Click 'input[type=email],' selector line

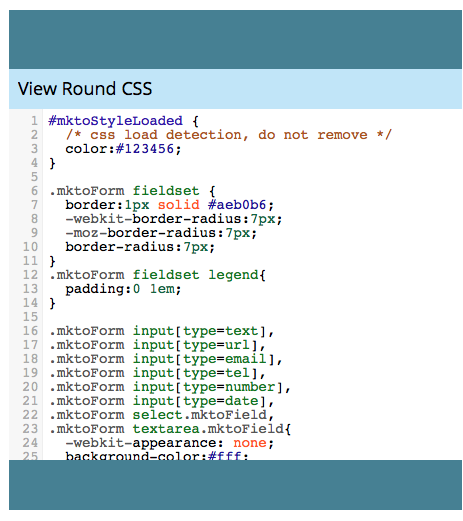coord(166,359)
